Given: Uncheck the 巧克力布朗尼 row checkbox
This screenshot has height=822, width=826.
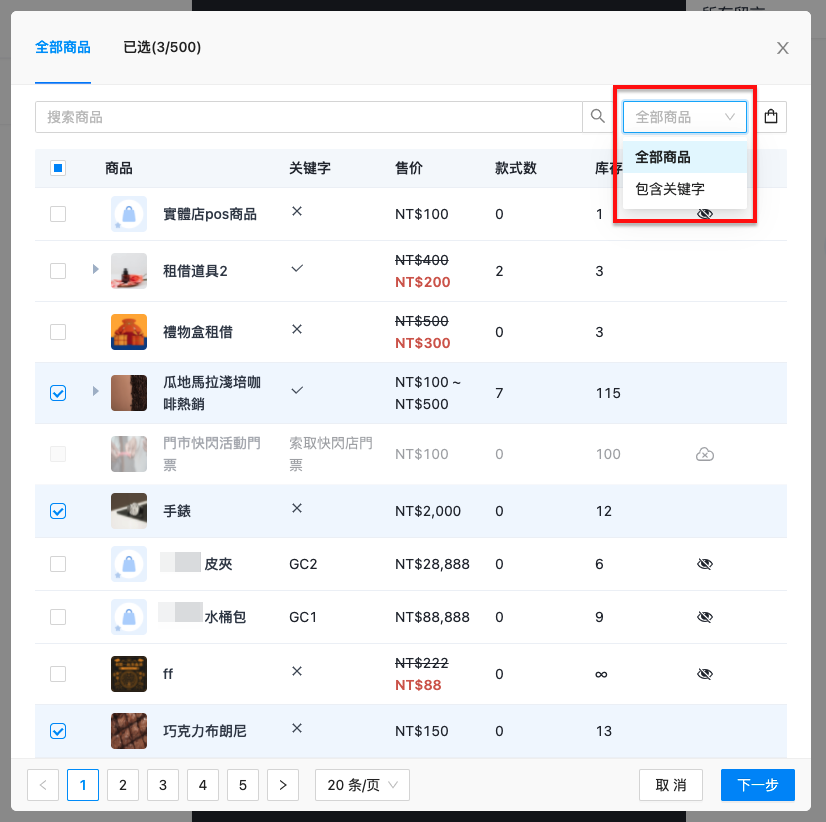Looking at the screenshot, I should coord(58,731).
